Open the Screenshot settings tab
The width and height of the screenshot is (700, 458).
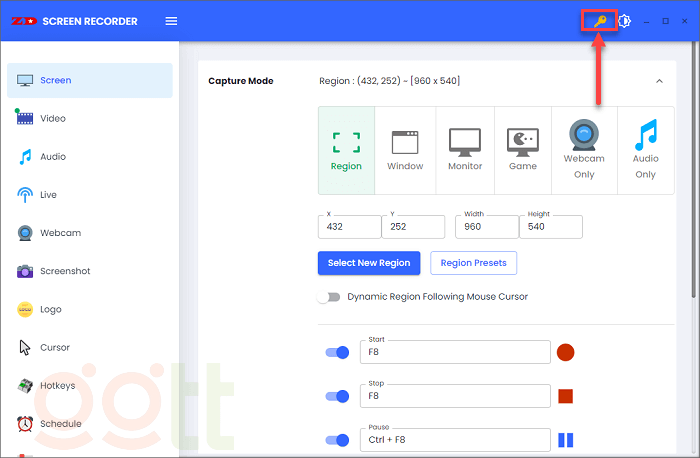click(x=64, y=271)
